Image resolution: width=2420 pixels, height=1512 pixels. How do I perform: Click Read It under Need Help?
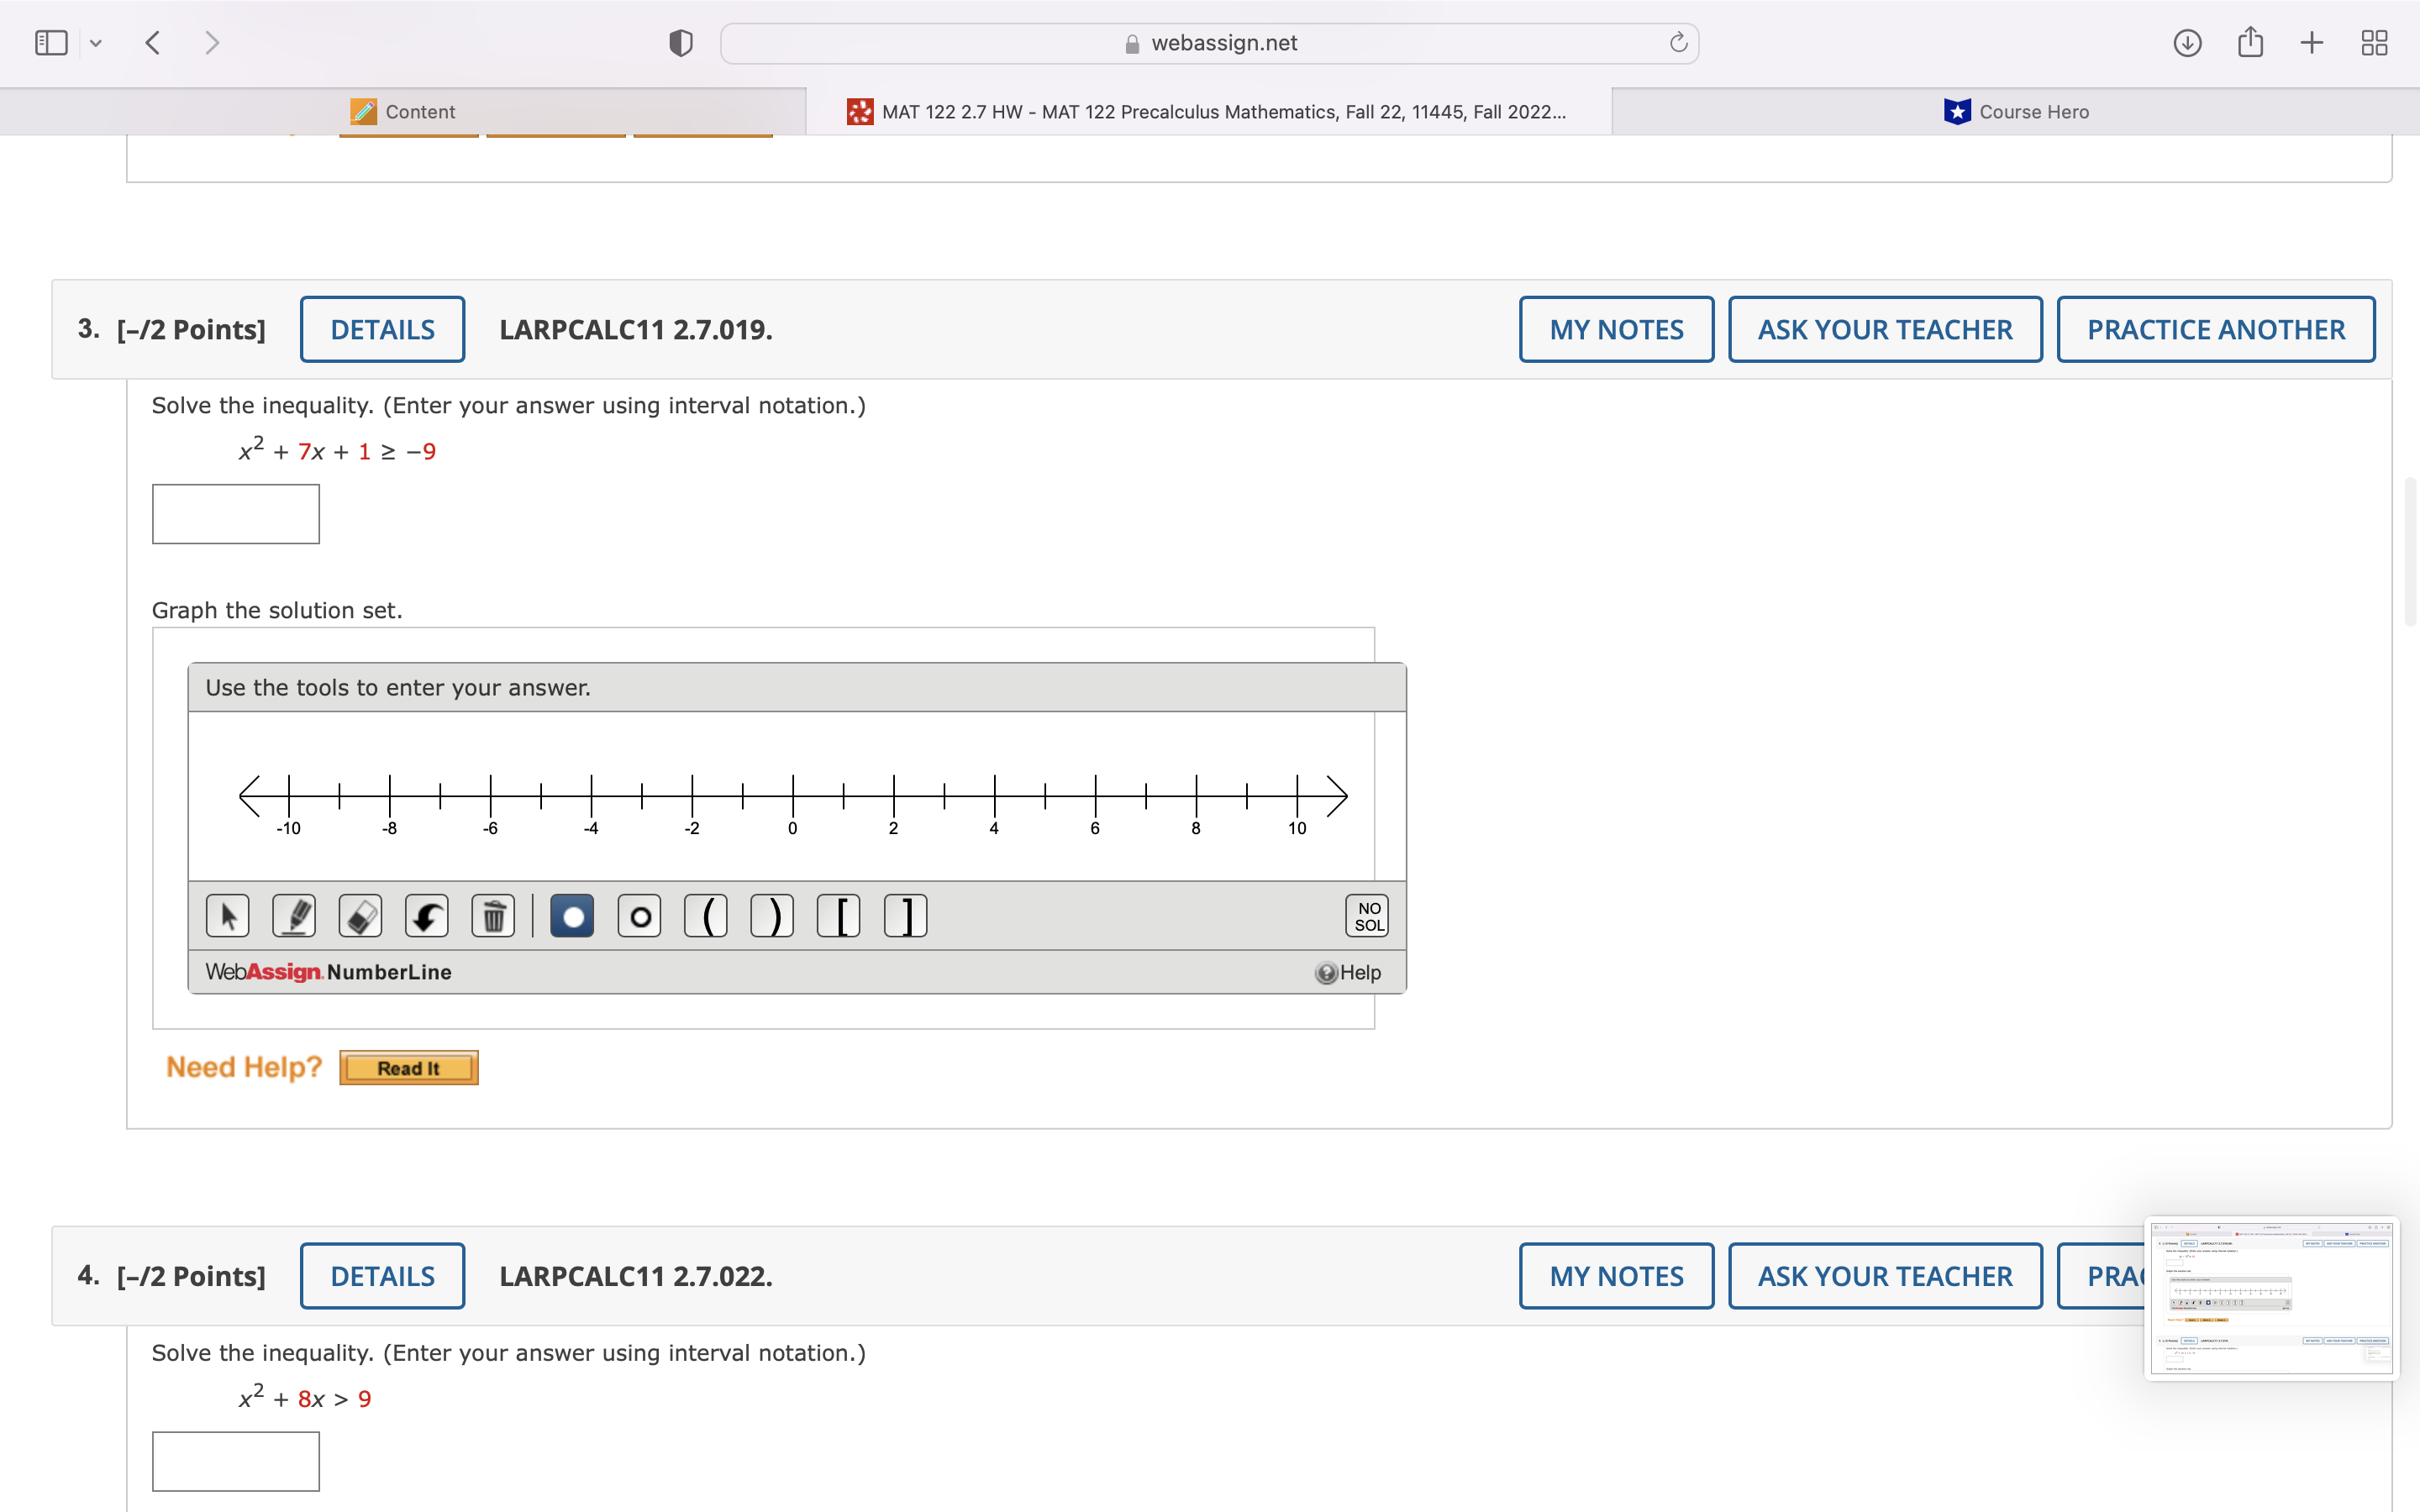407,1067
